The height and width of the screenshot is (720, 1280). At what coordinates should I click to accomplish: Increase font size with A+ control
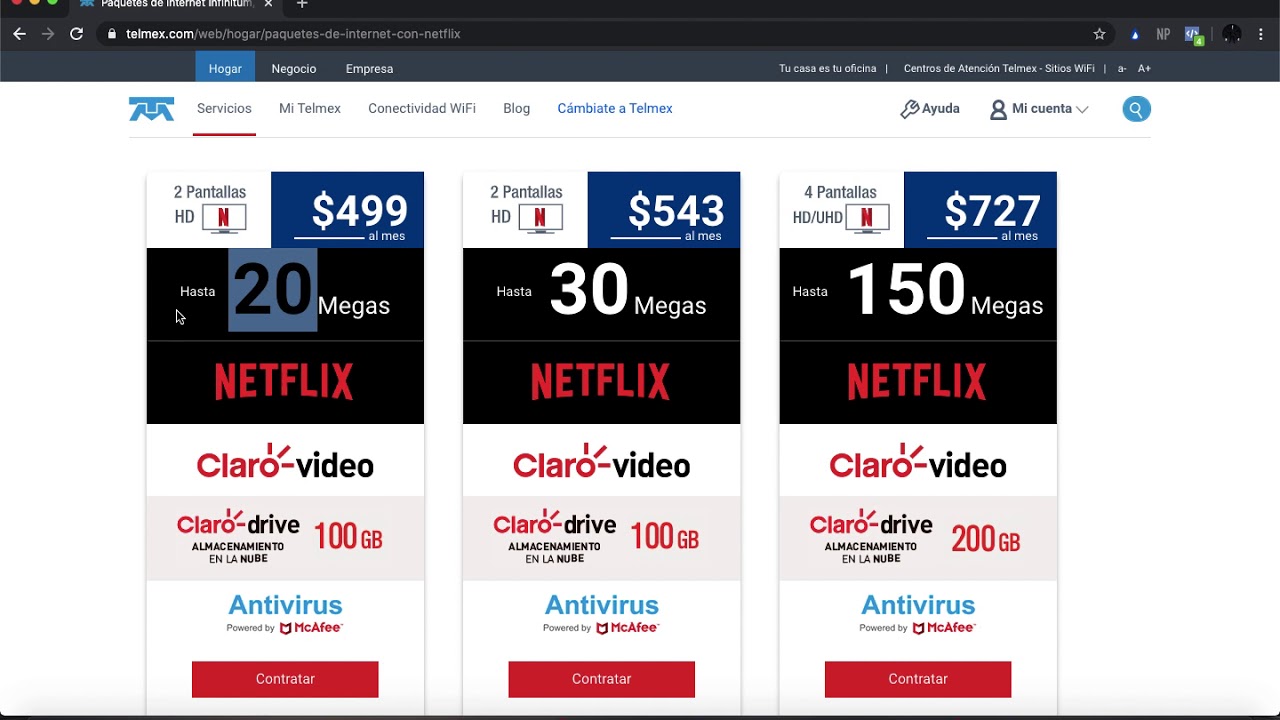(x=1144, y=69)
